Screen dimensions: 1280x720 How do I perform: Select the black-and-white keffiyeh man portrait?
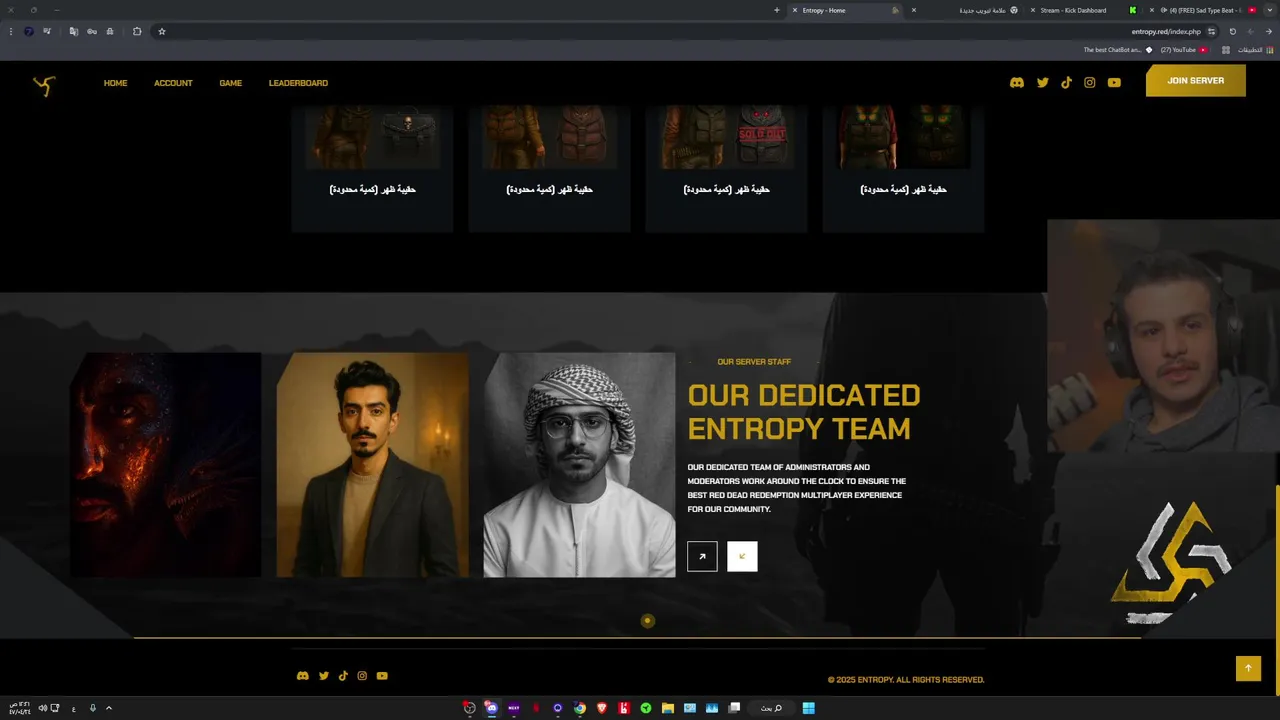click(x=579, y=465)
